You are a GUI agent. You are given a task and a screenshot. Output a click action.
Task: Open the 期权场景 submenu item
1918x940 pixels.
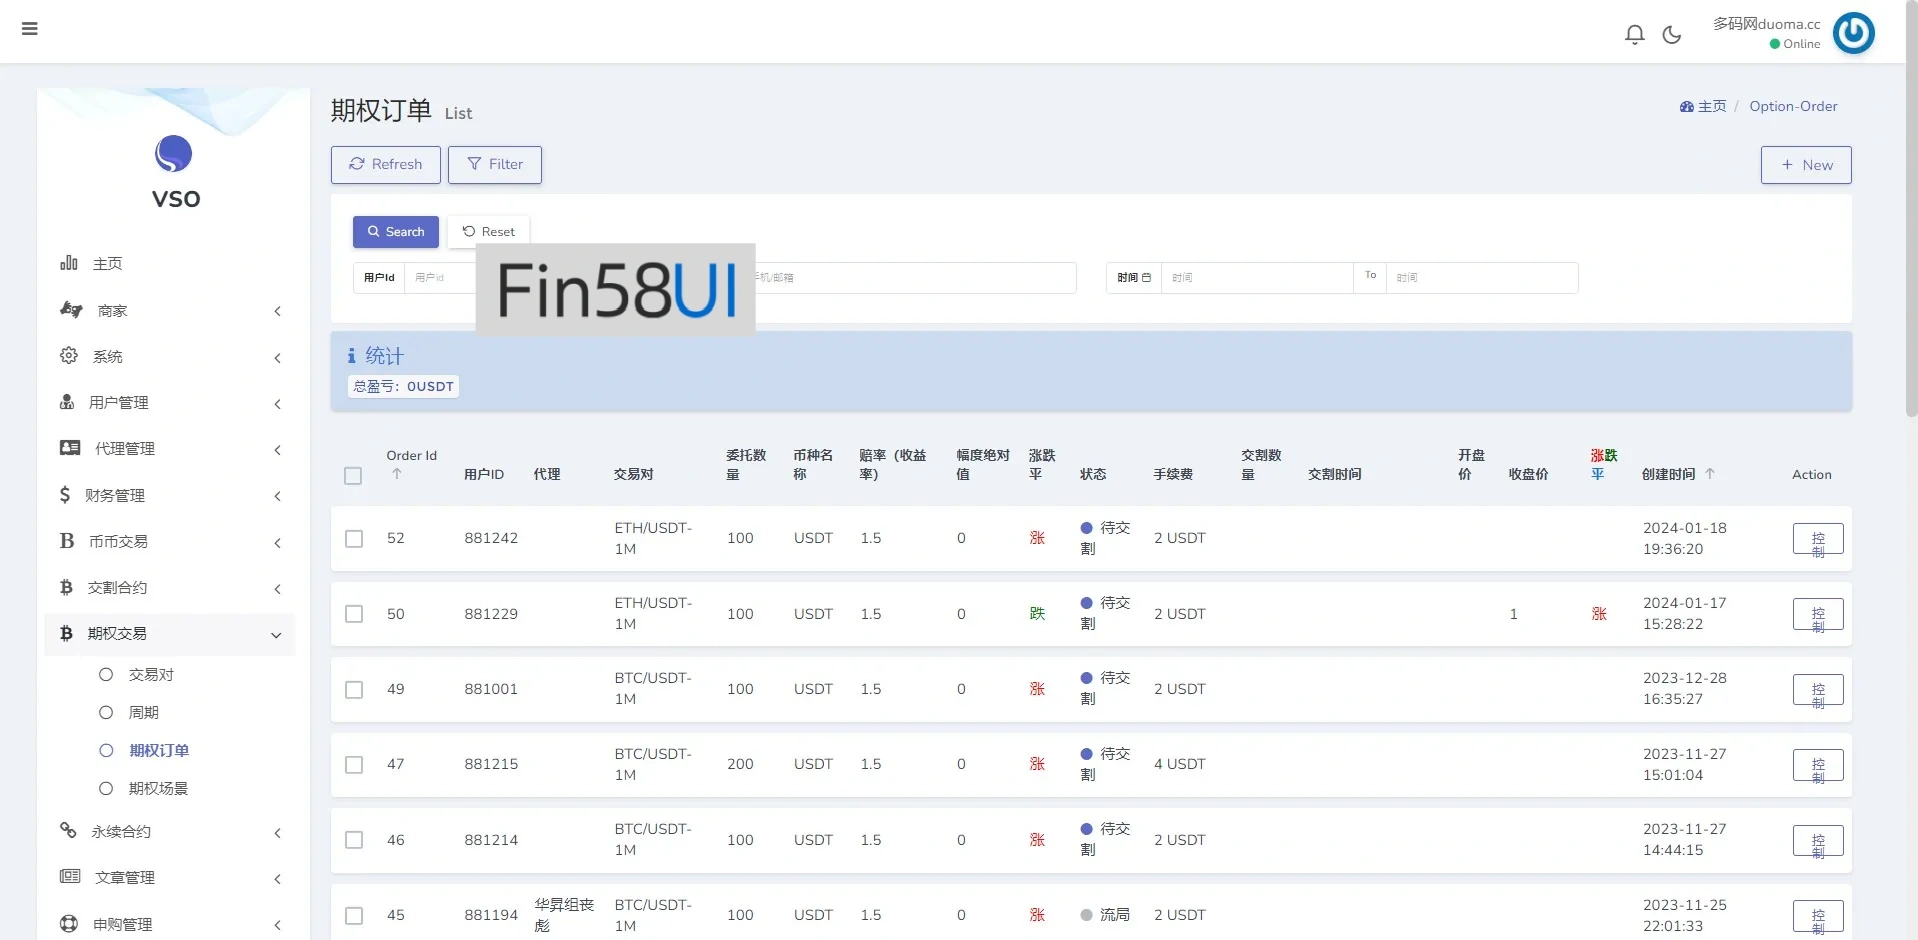[158, 789]
